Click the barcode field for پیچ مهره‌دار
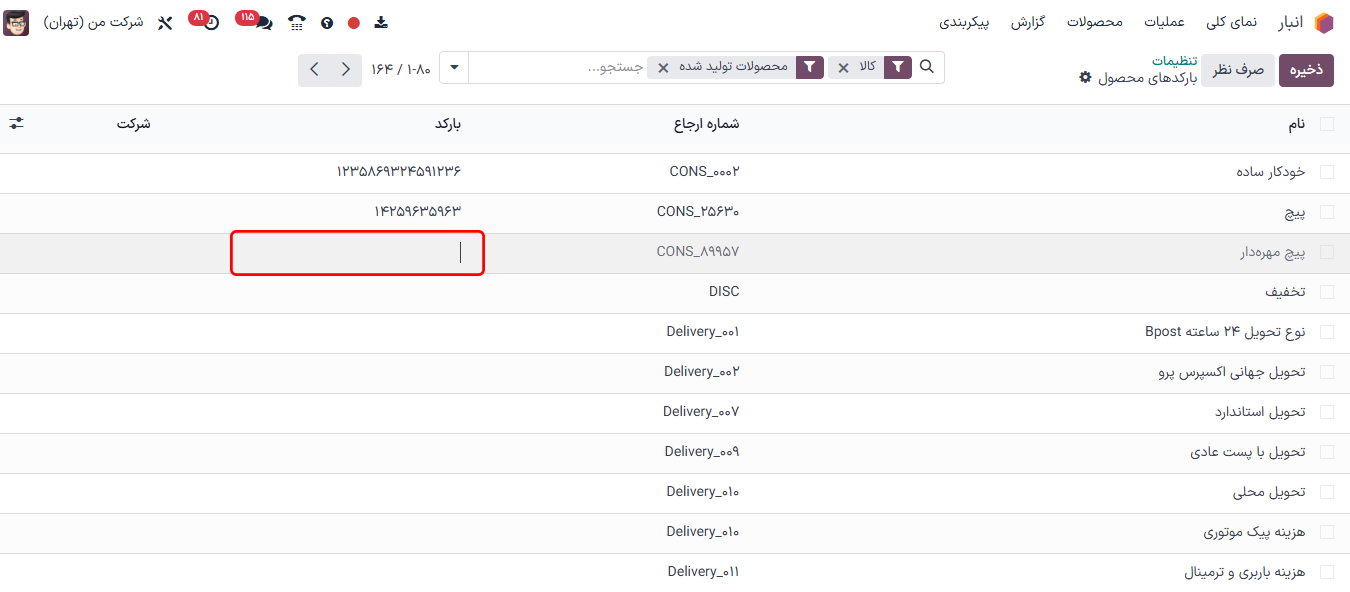The height and width of the screenshot is (592, 1350). 357,252
